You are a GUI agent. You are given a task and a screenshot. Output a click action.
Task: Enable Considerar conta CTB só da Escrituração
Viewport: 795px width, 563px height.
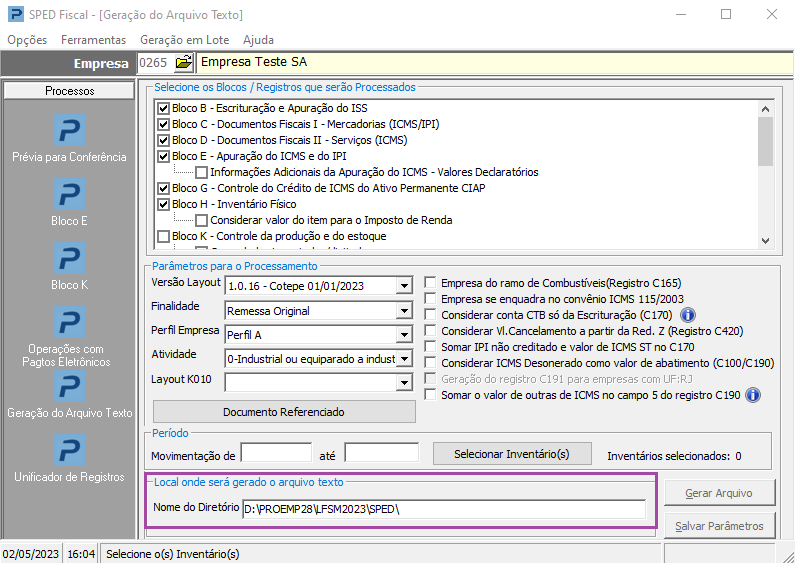[x=430, y=315]
